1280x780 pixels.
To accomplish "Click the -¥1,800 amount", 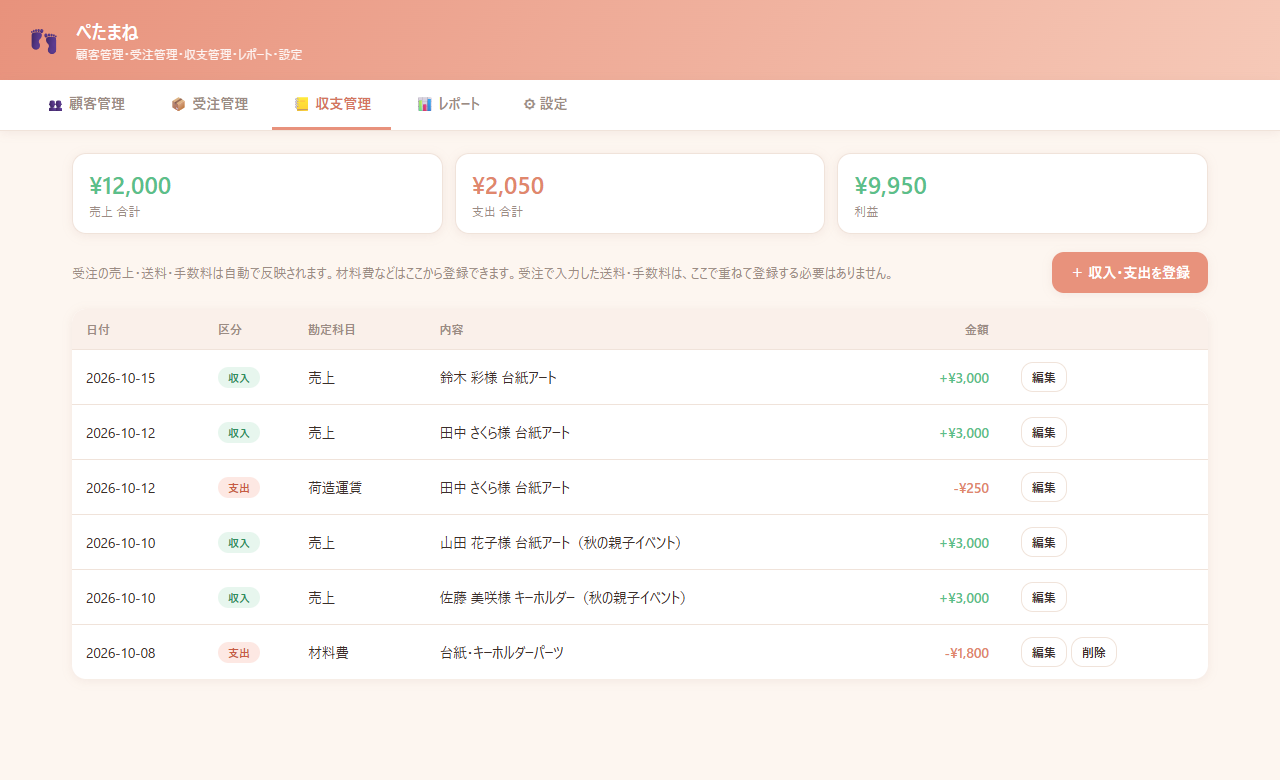I will pos(967,653).
